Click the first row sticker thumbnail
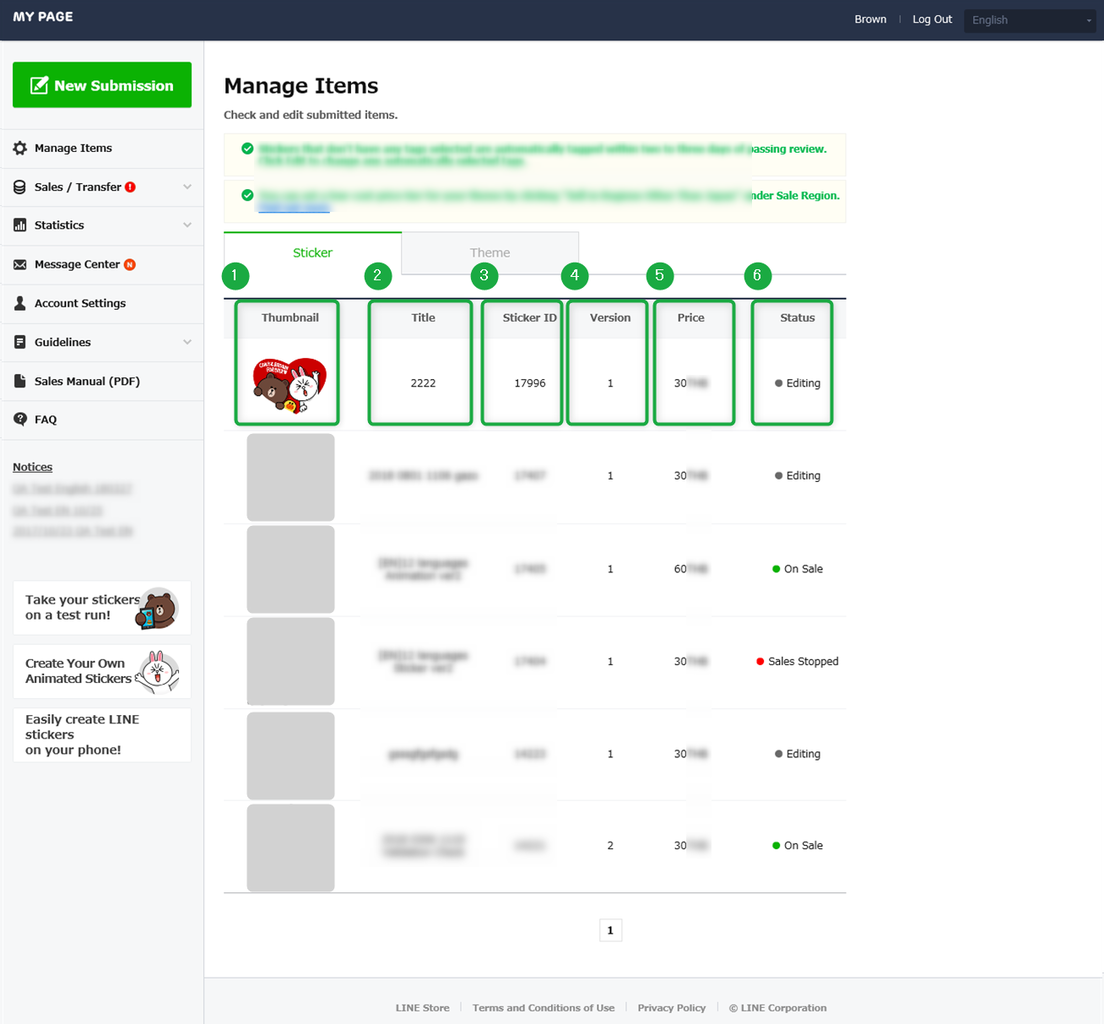This screenshot has height=1024, width=1104. pyautogui.click(x=287, y=383)
